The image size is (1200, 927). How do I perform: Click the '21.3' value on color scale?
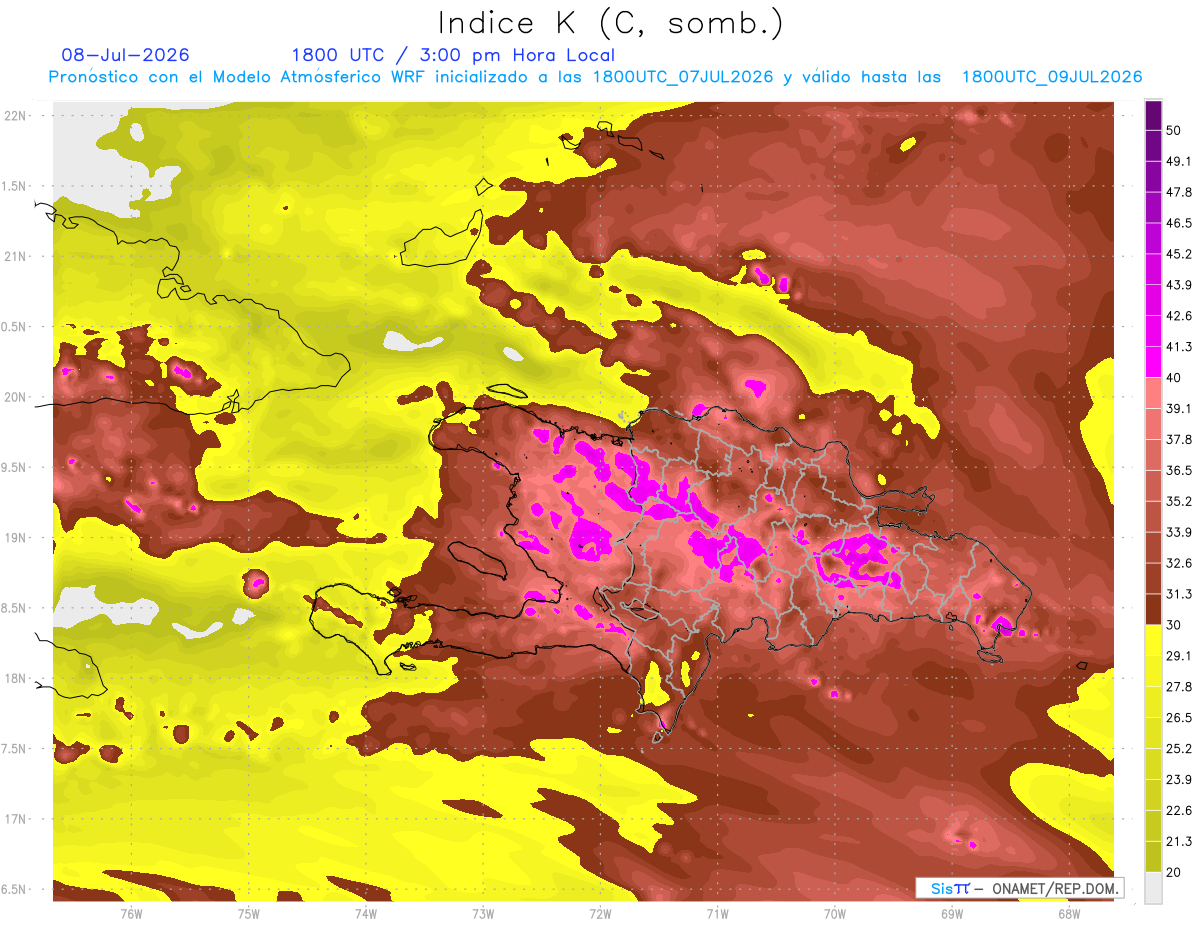(1178, 842)
